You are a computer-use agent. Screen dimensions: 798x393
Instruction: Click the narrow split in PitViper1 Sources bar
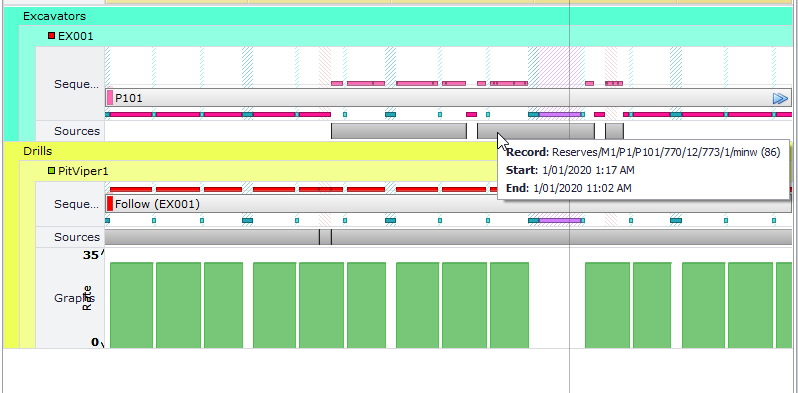[x=326, y=237]
